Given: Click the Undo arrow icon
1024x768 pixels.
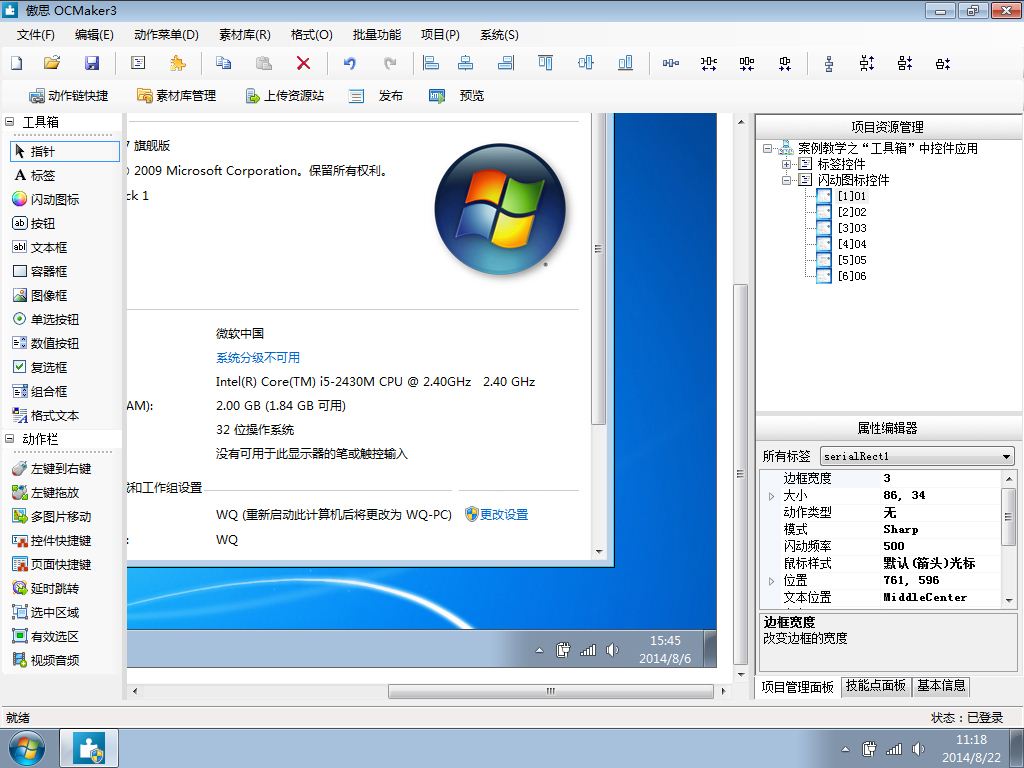Looking at the screenshot, I should click(350, 63).
